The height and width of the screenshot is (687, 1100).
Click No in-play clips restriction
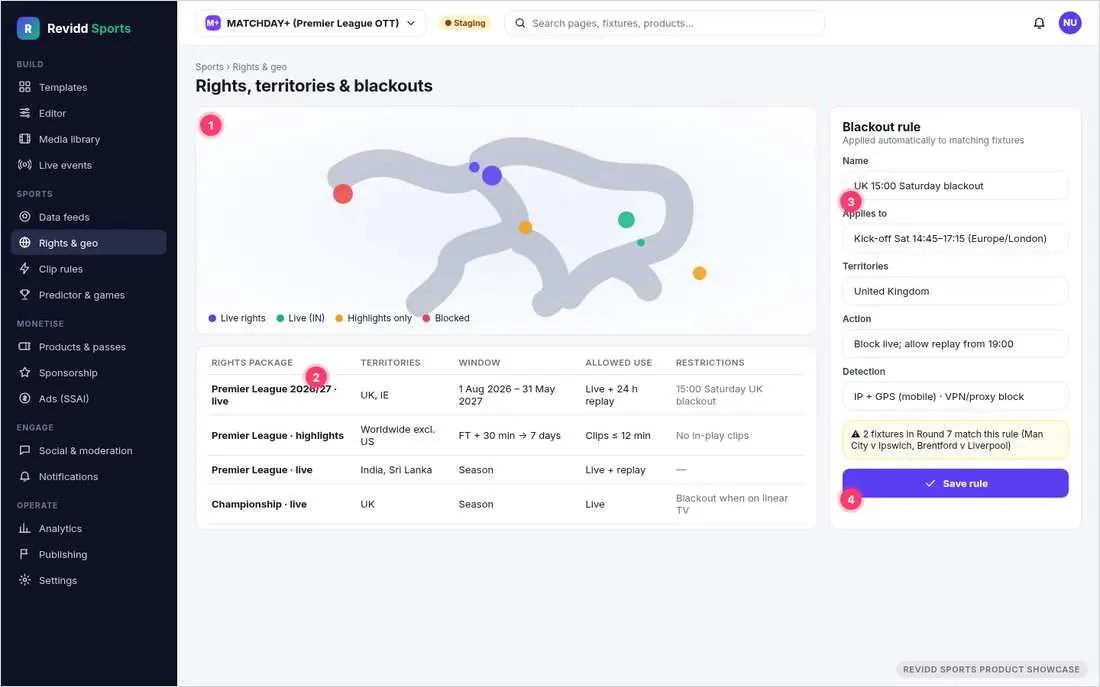(712, 435)
